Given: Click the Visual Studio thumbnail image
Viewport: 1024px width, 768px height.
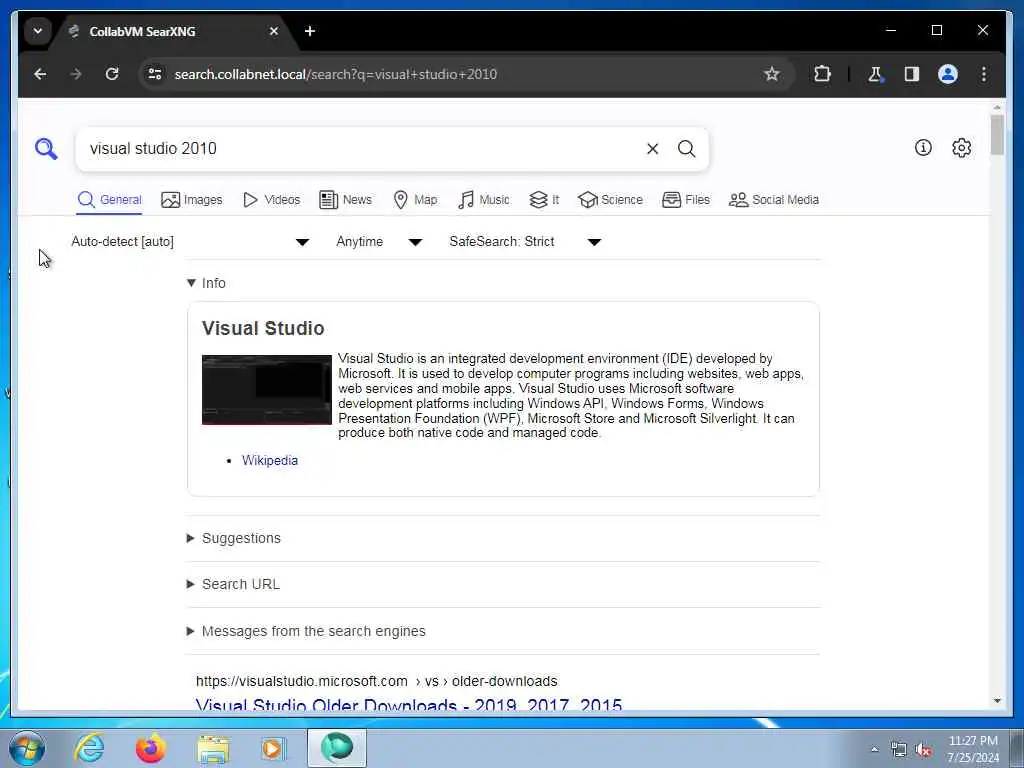Looking at the screenshot, I should (x=266, y=390).
